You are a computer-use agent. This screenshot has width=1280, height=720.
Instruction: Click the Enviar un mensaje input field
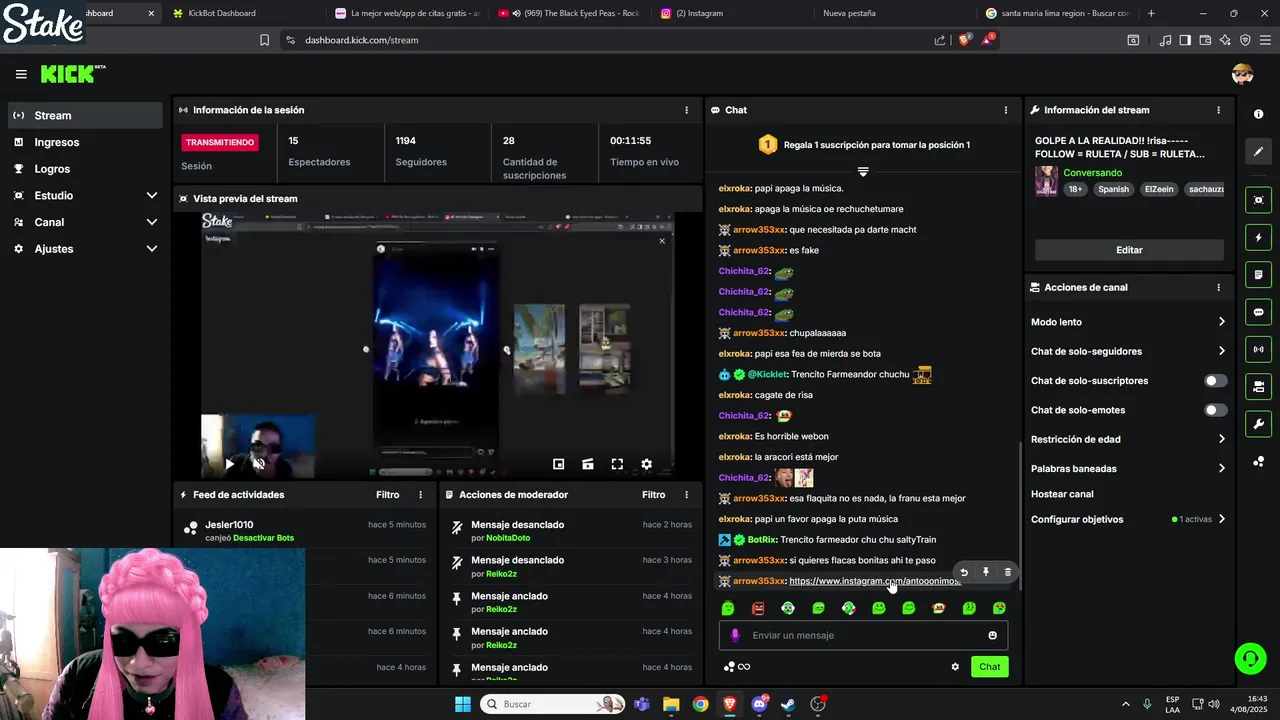click(x=863, y=636)
